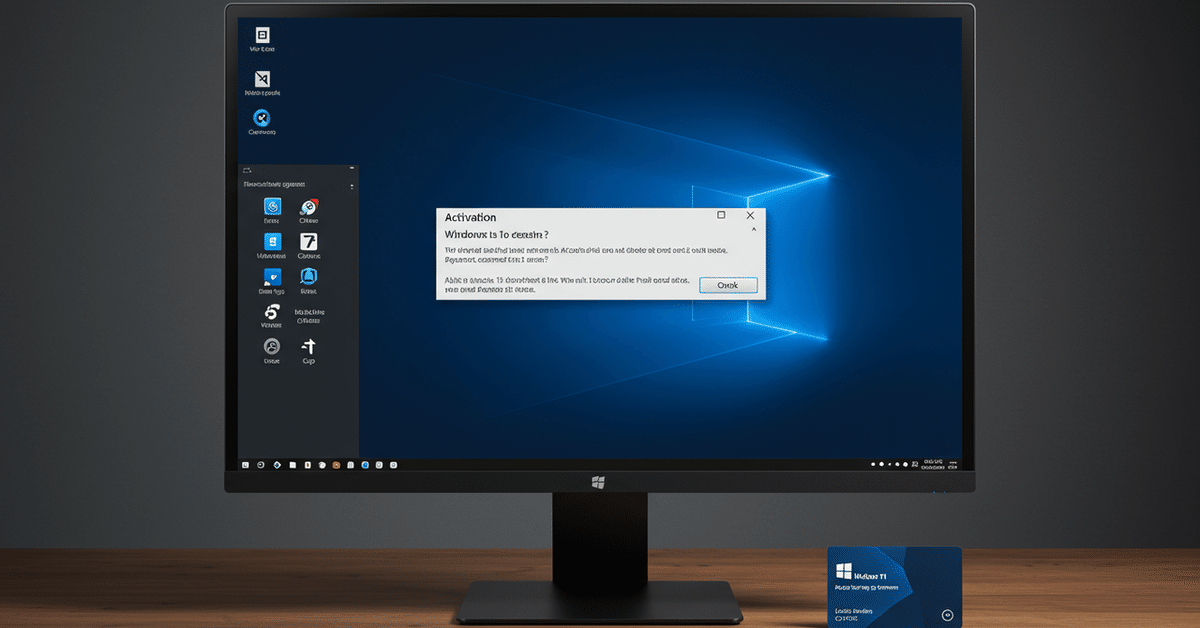The image size is (1200, 628).
Task: Launch the Chrome browser icon in the sidebar
Action: pyautogui.click(x=310, y=207)
